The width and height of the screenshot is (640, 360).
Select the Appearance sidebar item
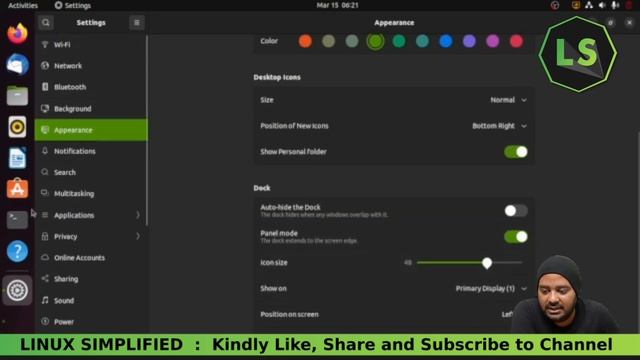coord(91,130)
